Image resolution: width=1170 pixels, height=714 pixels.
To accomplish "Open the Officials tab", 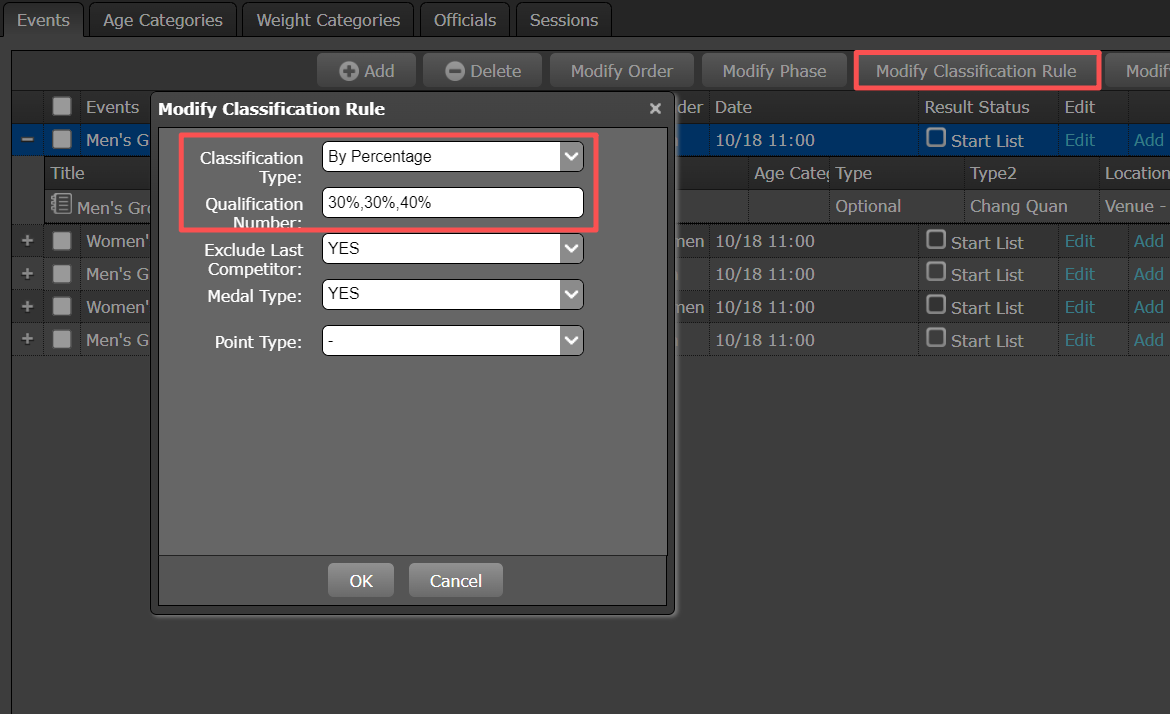I will pyautogui.click(x=465, y=20).
